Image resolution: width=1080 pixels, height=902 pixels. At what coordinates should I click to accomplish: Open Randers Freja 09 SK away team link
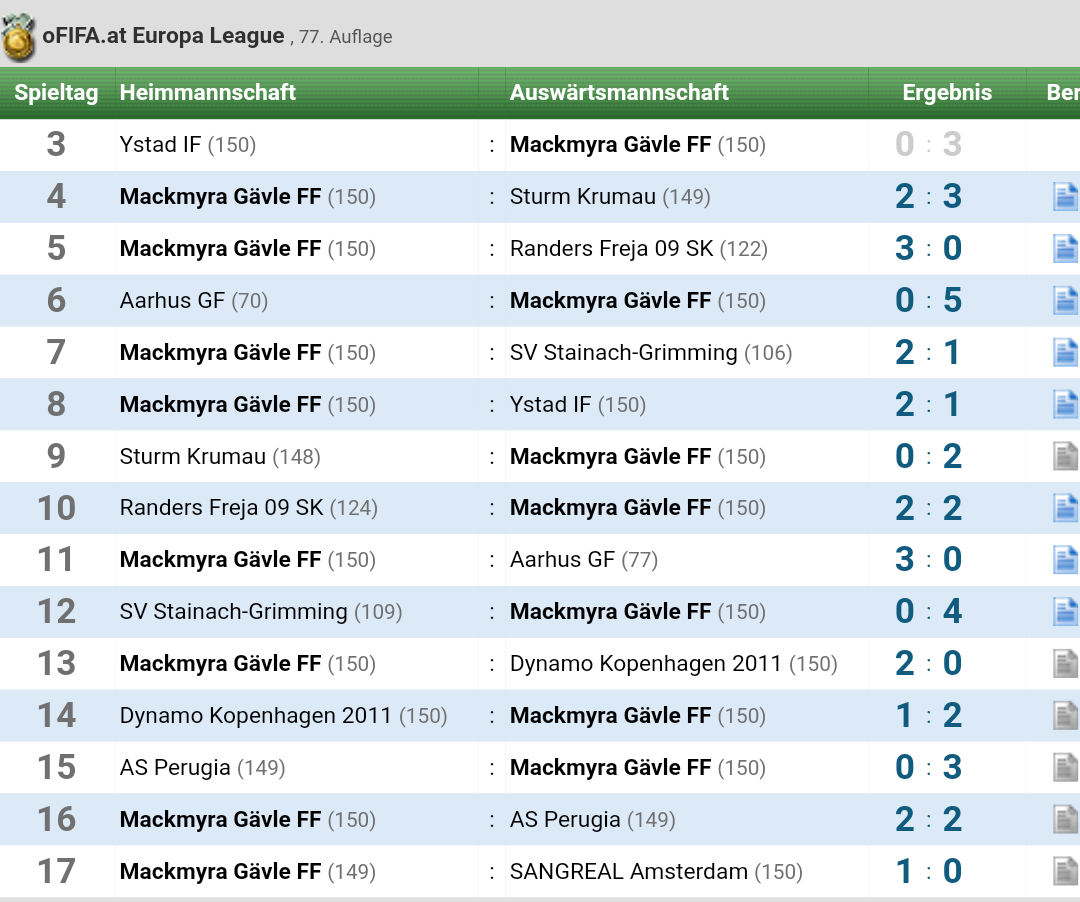pyautogui.click(x=611, y=249)
